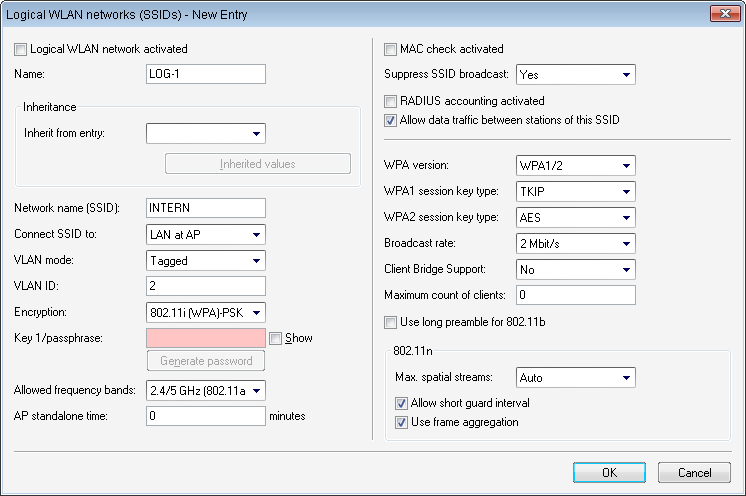
Task: Enable Use long preamble for 802.11b
Action: [x=392, y=323]
